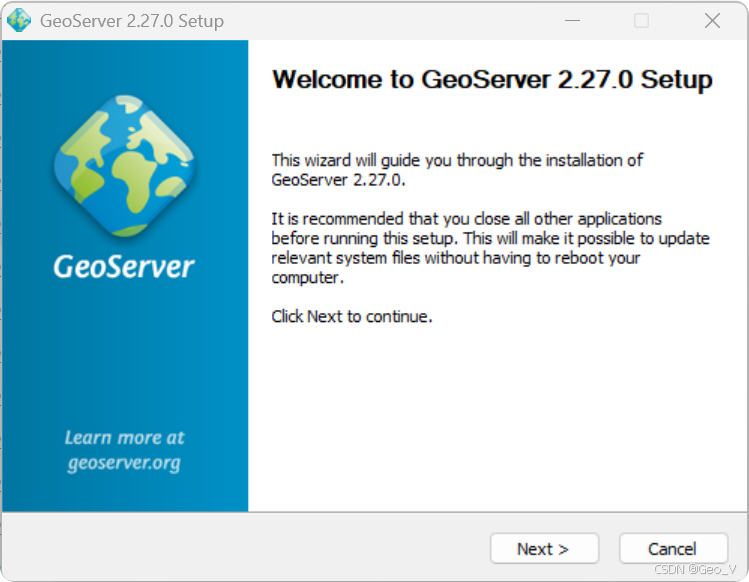This screenshot has height=582, width=749.
Task: Click the GeoServer wordmark below the globe
Action: coord(124,267)
